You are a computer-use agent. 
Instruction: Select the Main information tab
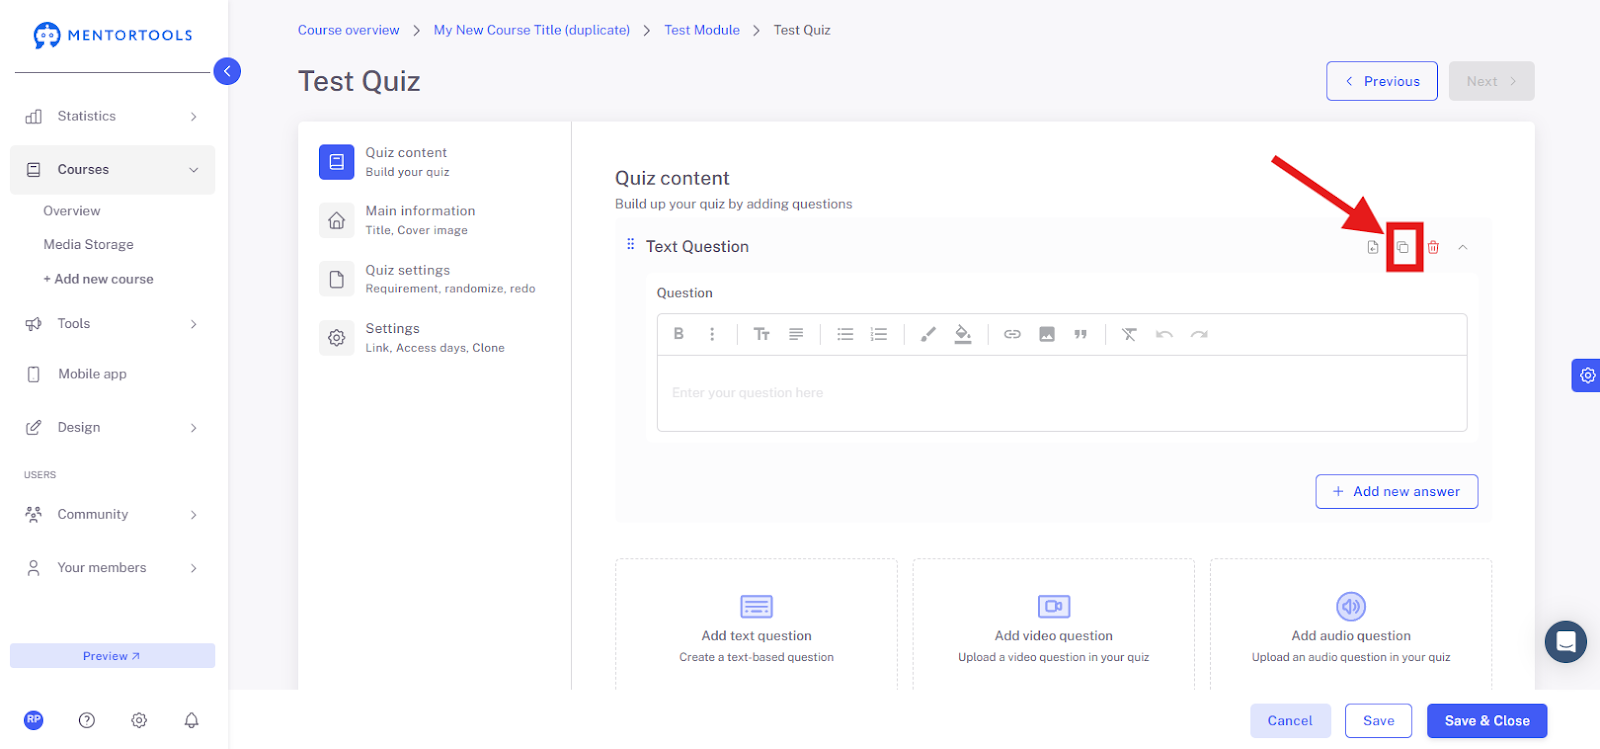pos(435,220)
